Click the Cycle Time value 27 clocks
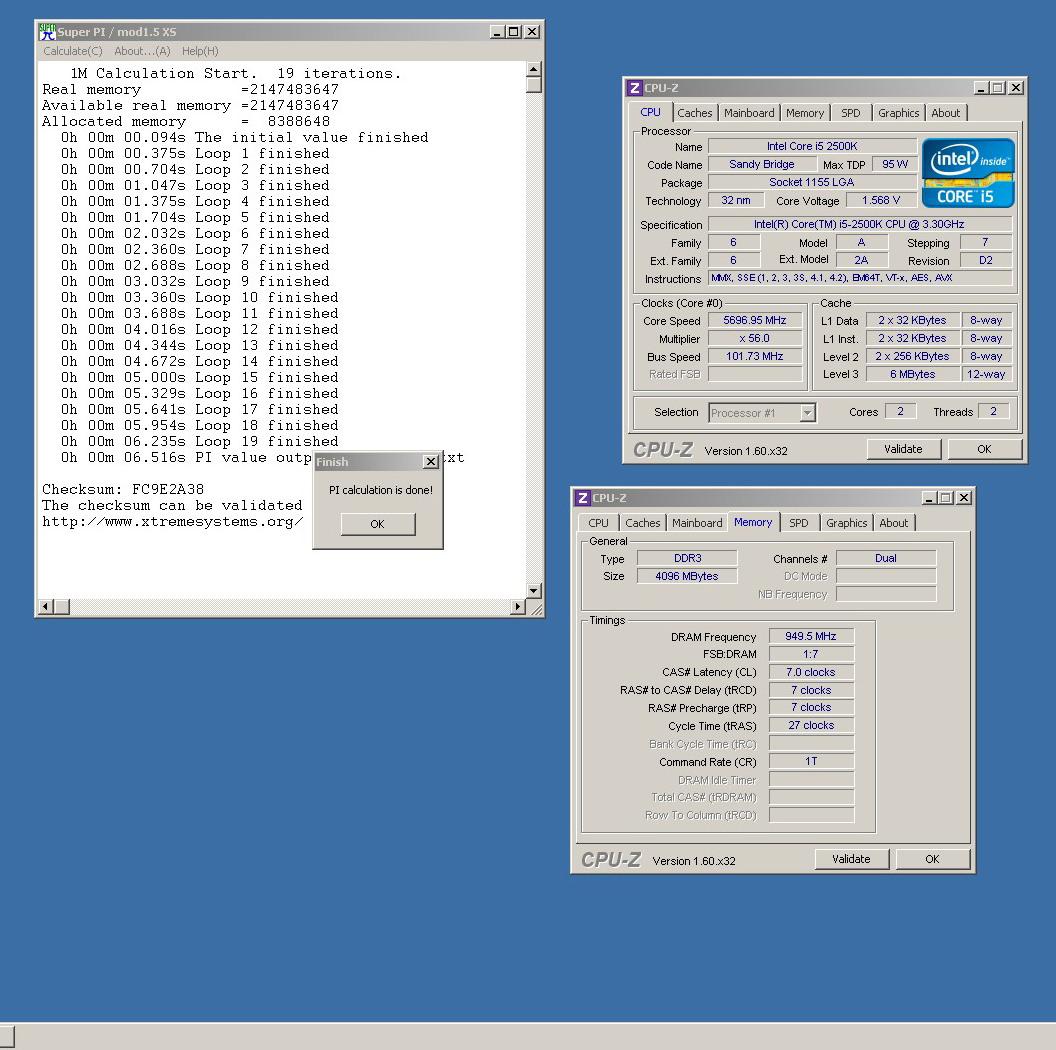 [x=811, y=725]
